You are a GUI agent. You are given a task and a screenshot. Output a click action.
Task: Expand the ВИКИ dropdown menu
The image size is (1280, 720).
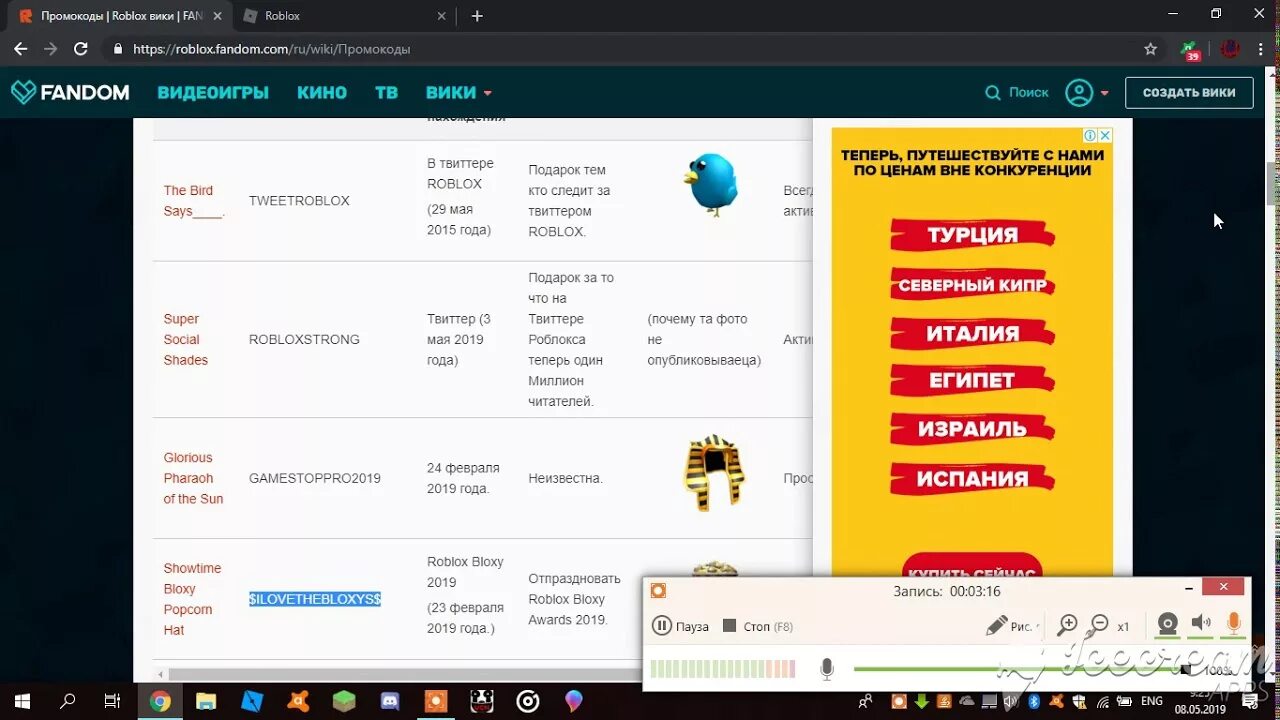[458, 92]
